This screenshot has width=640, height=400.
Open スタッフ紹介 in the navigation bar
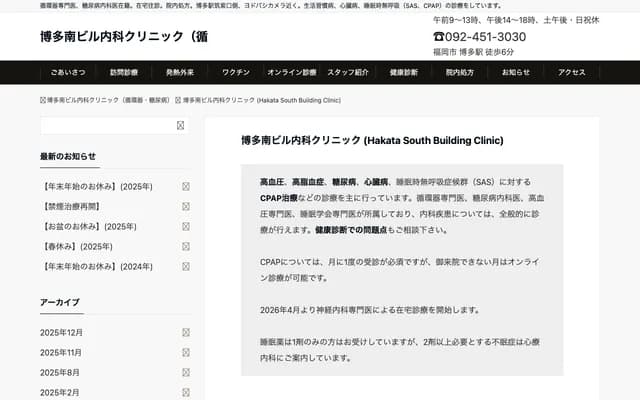[x=348, y=72]
